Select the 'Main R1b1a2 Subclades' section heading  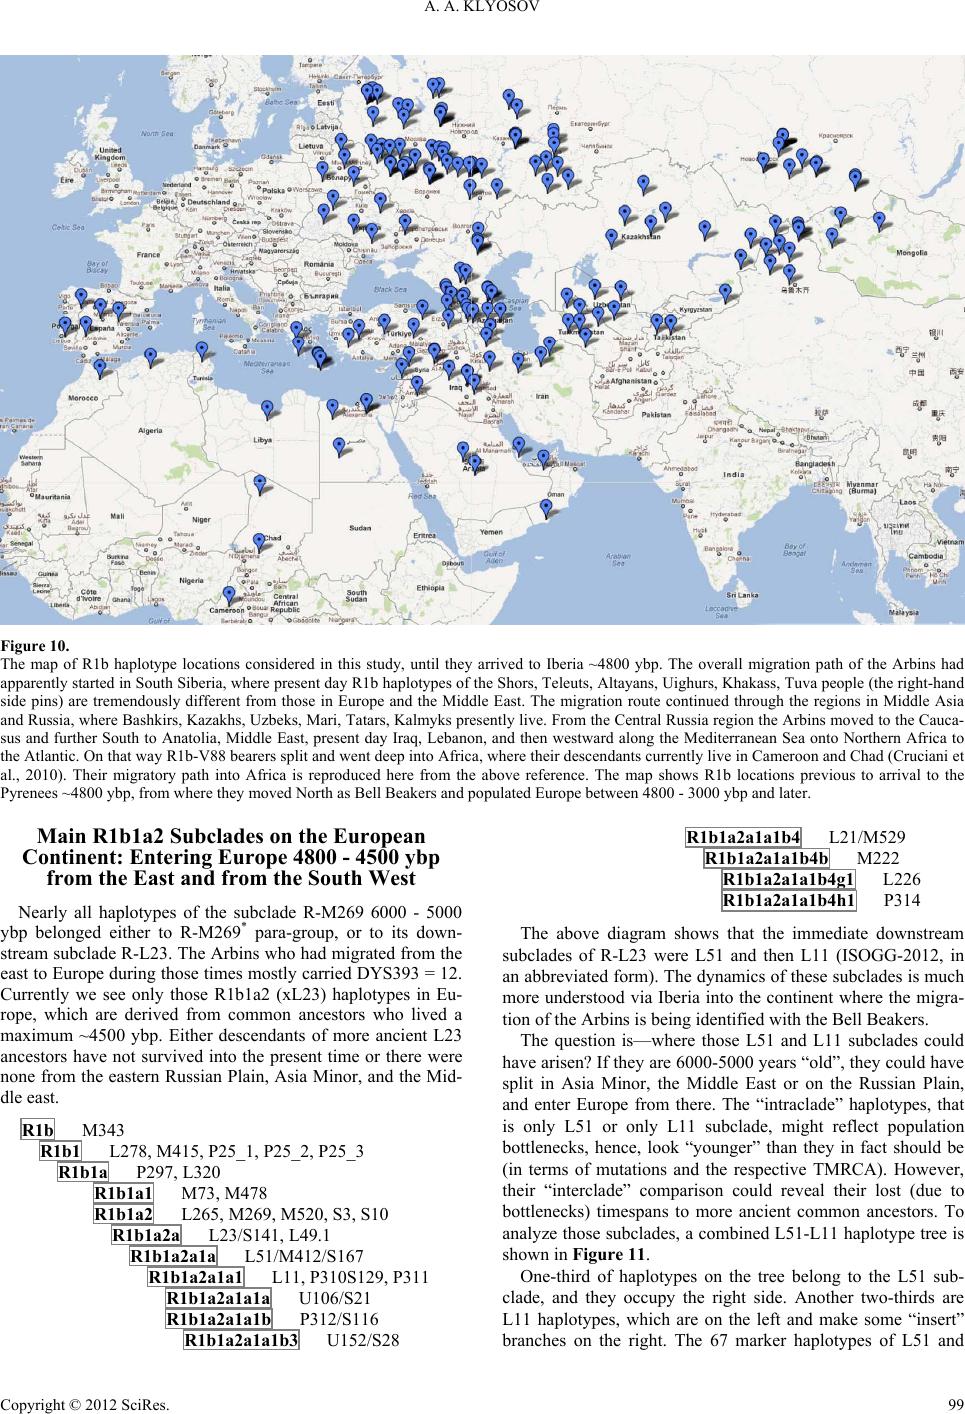coord(232,859)
